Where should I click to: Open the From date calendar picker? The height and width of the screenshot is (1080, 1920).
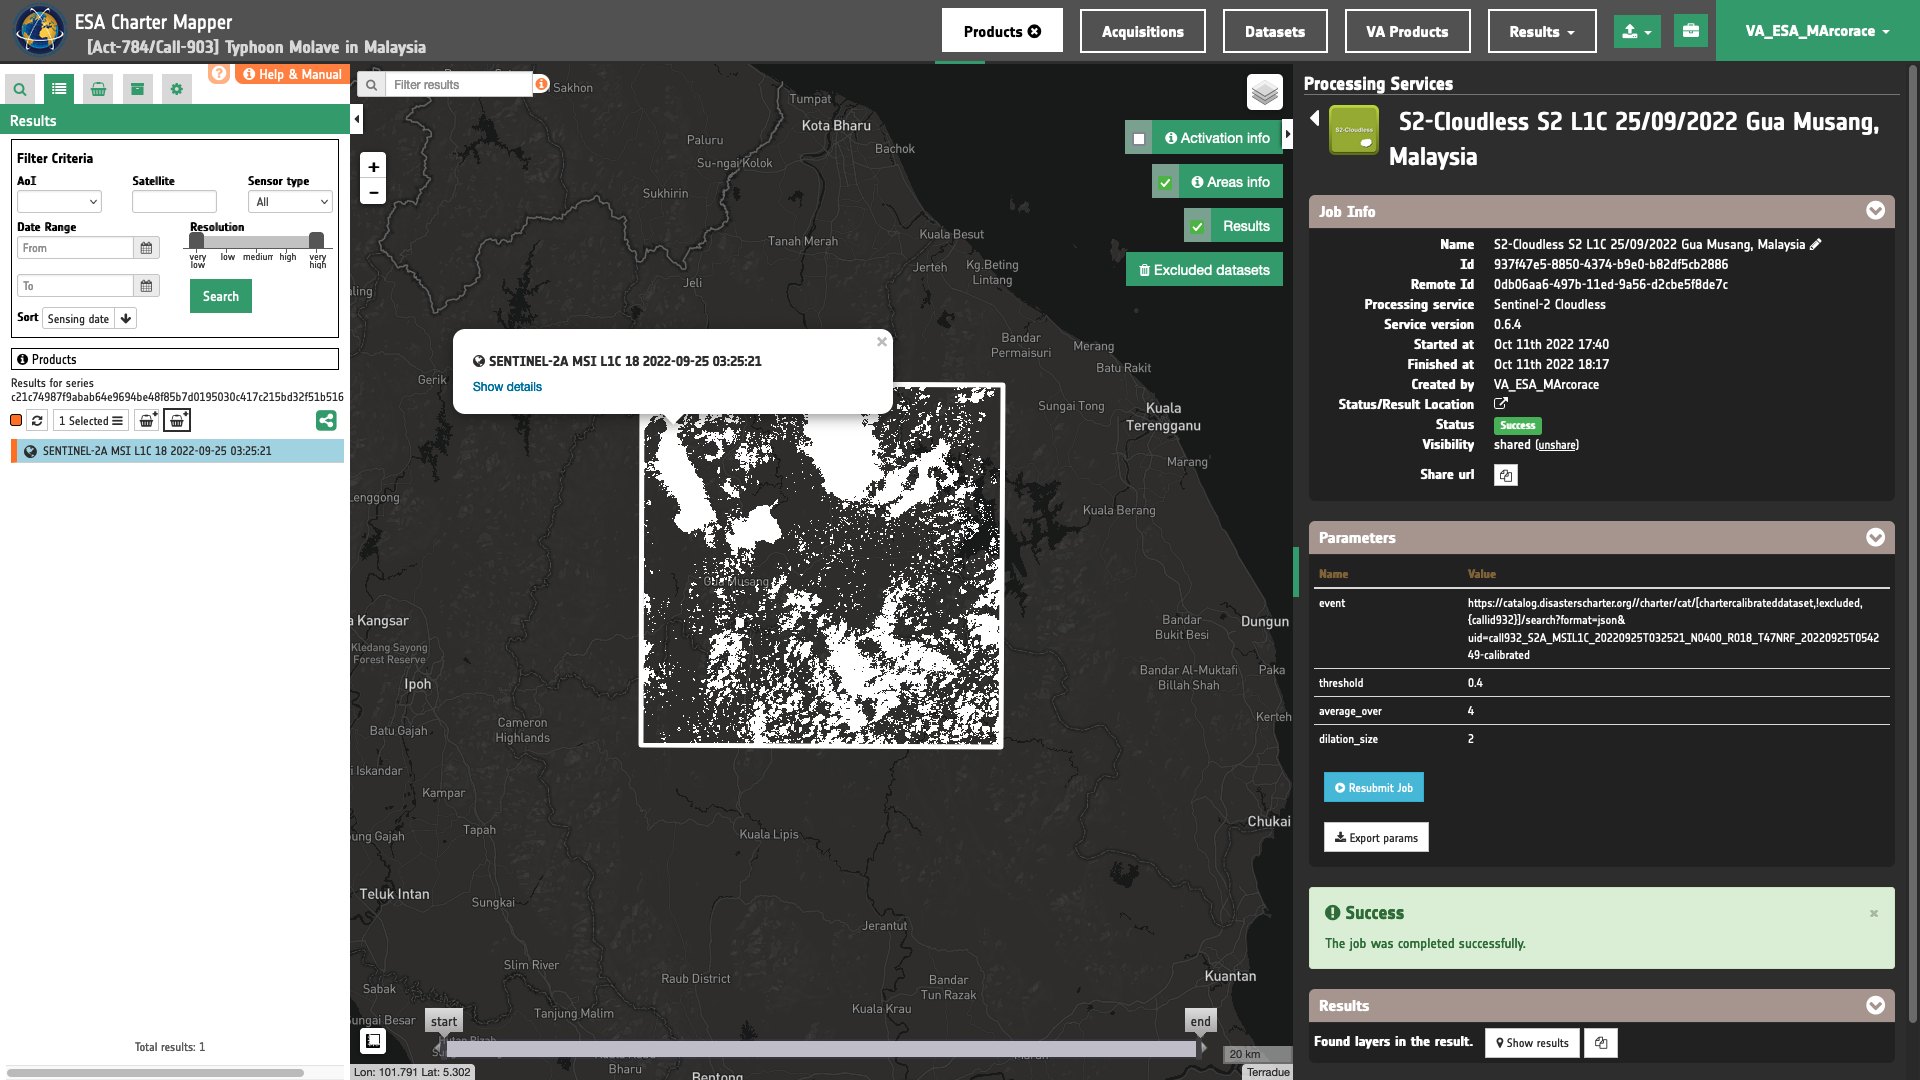click(x=147, y=248)
